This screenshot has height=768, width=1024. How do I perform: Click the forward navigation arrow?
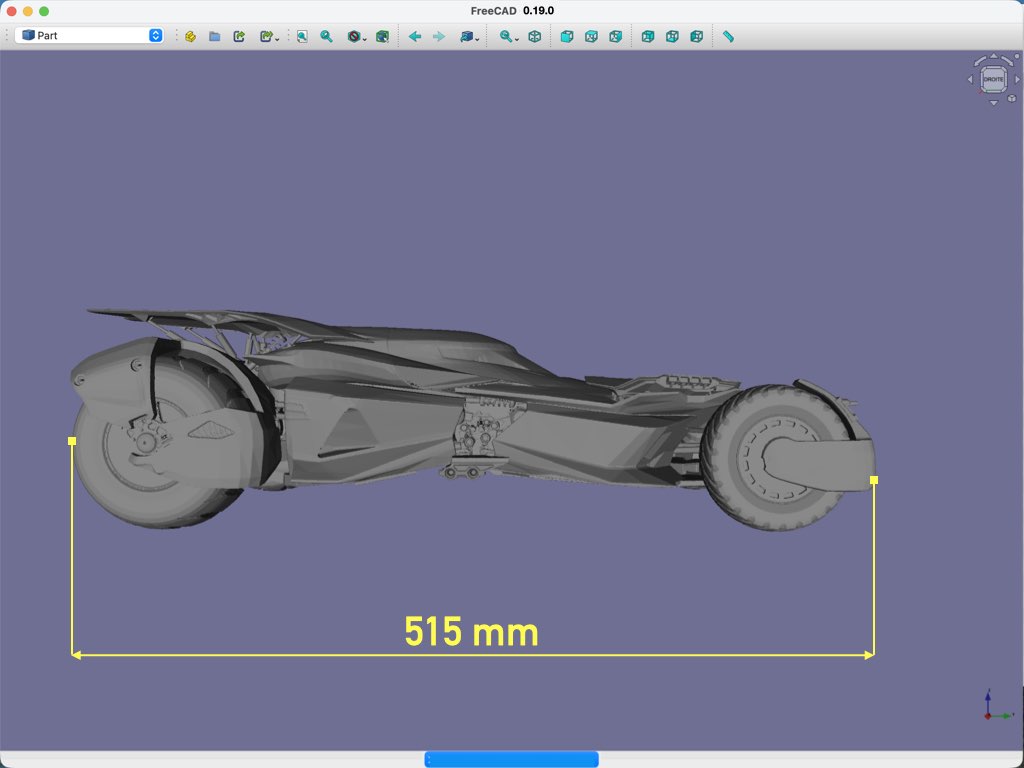(439, 36)
